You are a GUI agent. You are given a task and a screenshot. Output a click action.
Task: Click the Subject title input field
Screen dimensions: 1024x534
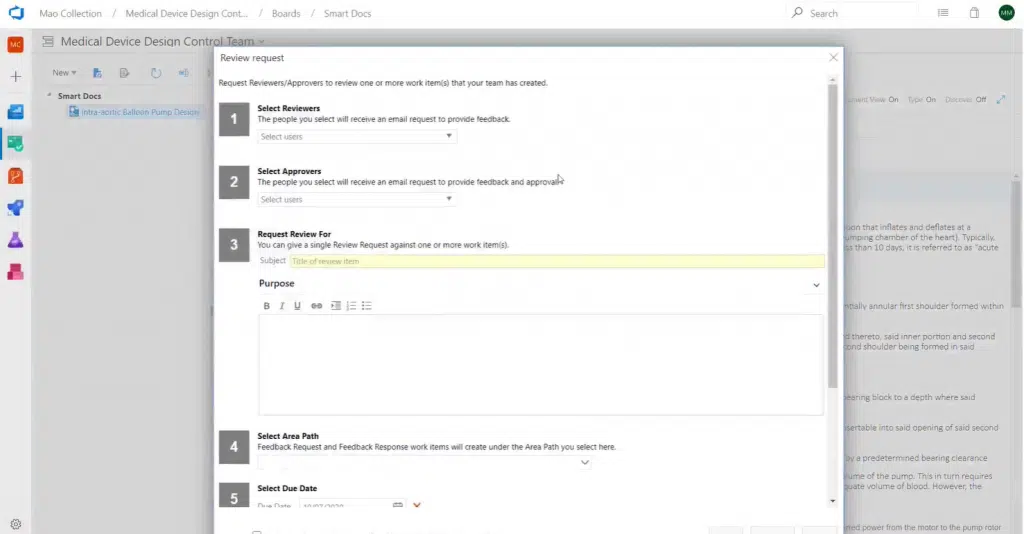coord(556,261)
